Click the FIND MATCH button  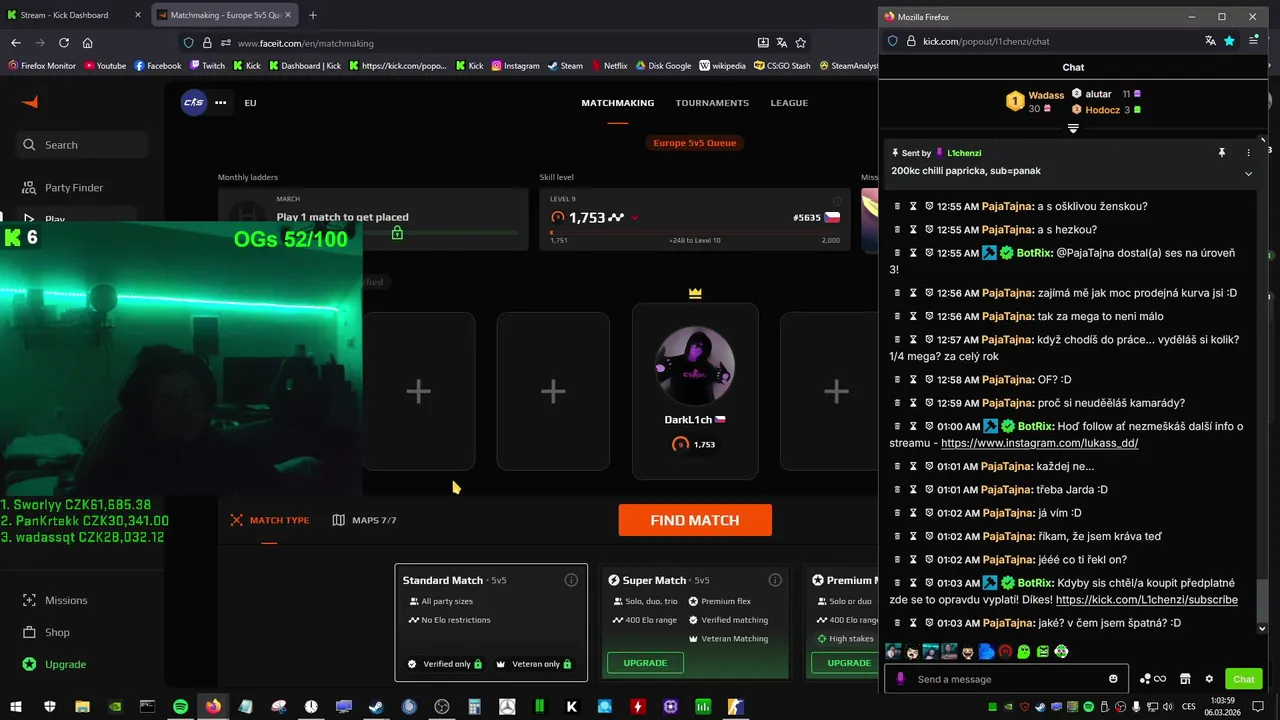695,520
